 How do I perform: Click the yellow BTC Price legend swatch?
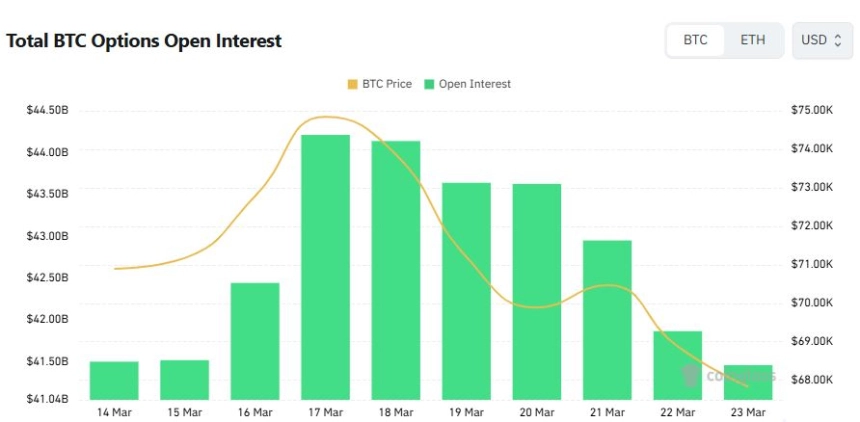tap(352, 84)
